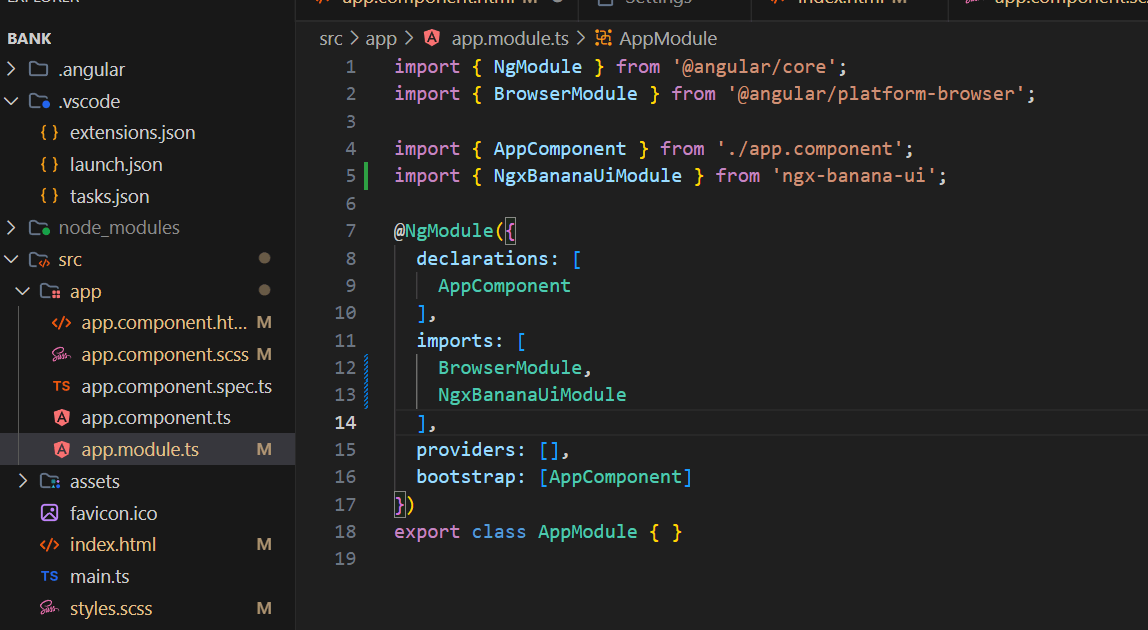
Task: Click line number 5 in the gutter
Action: tap(351, 176)
